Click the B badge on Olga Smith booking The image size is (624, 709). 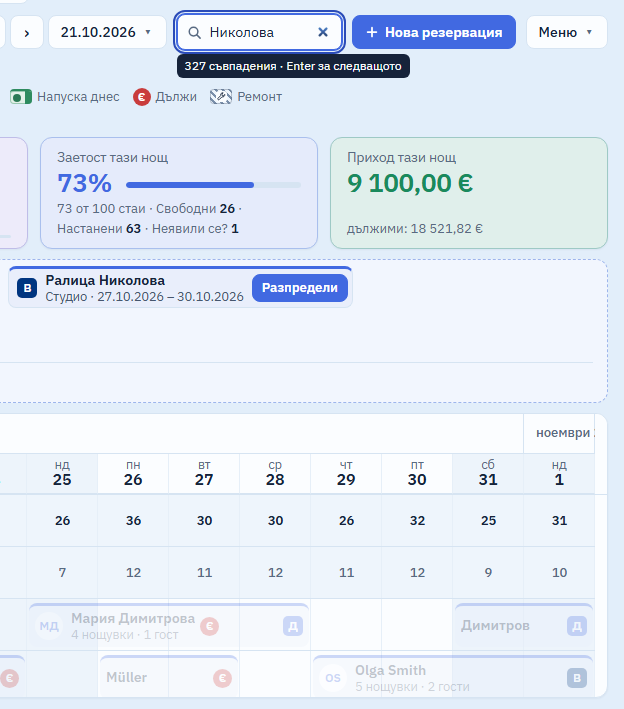[577, 678]
